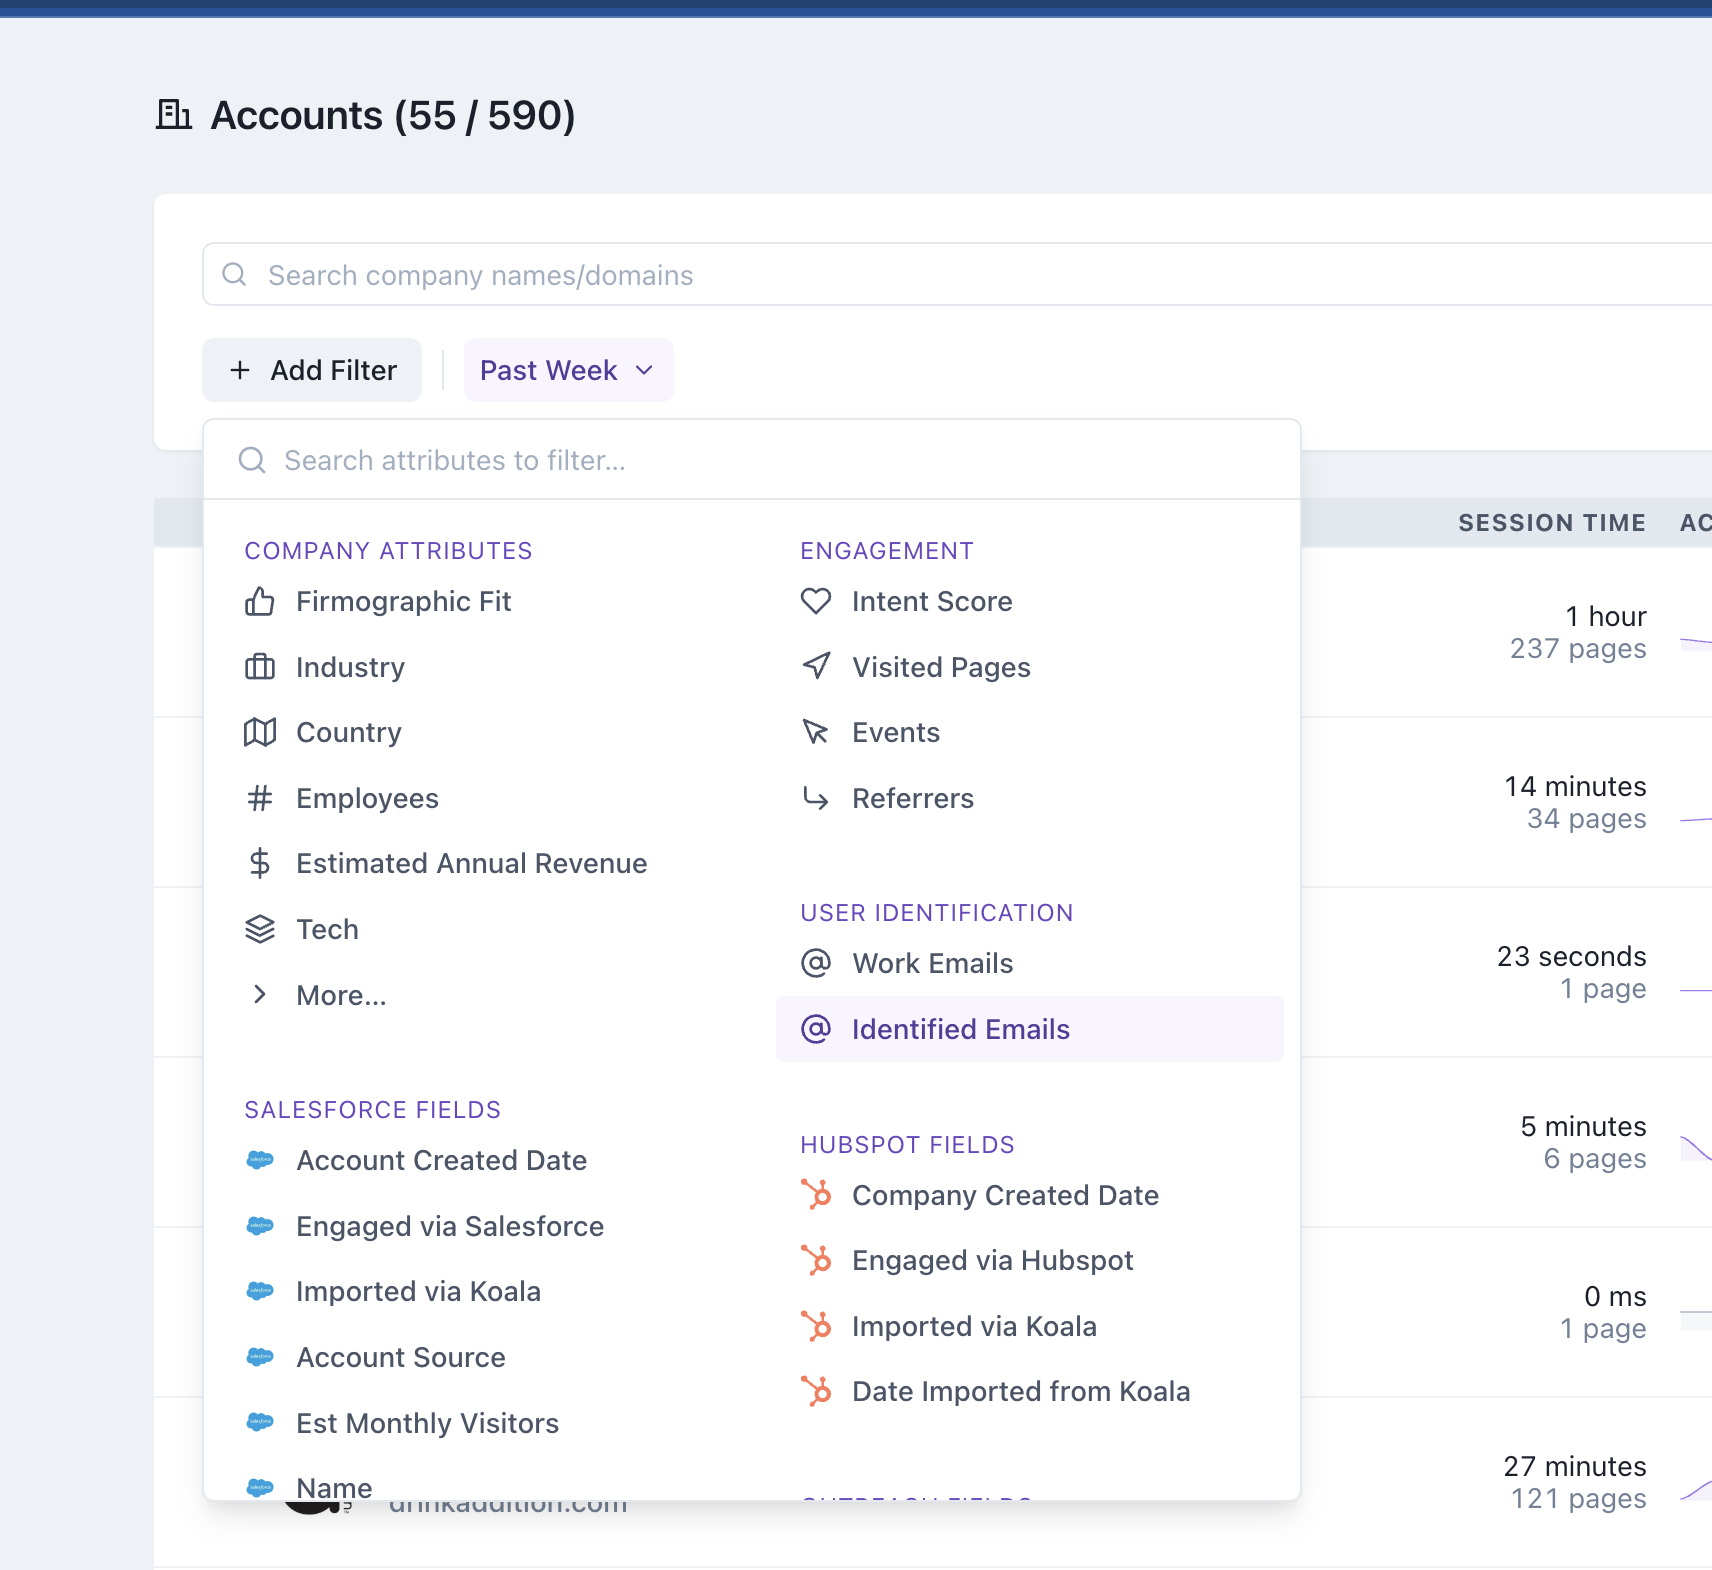The width and height of the screenshot is (1712, 1570).
Task: Expand More company attributes
Action: (x=341, y=995)
